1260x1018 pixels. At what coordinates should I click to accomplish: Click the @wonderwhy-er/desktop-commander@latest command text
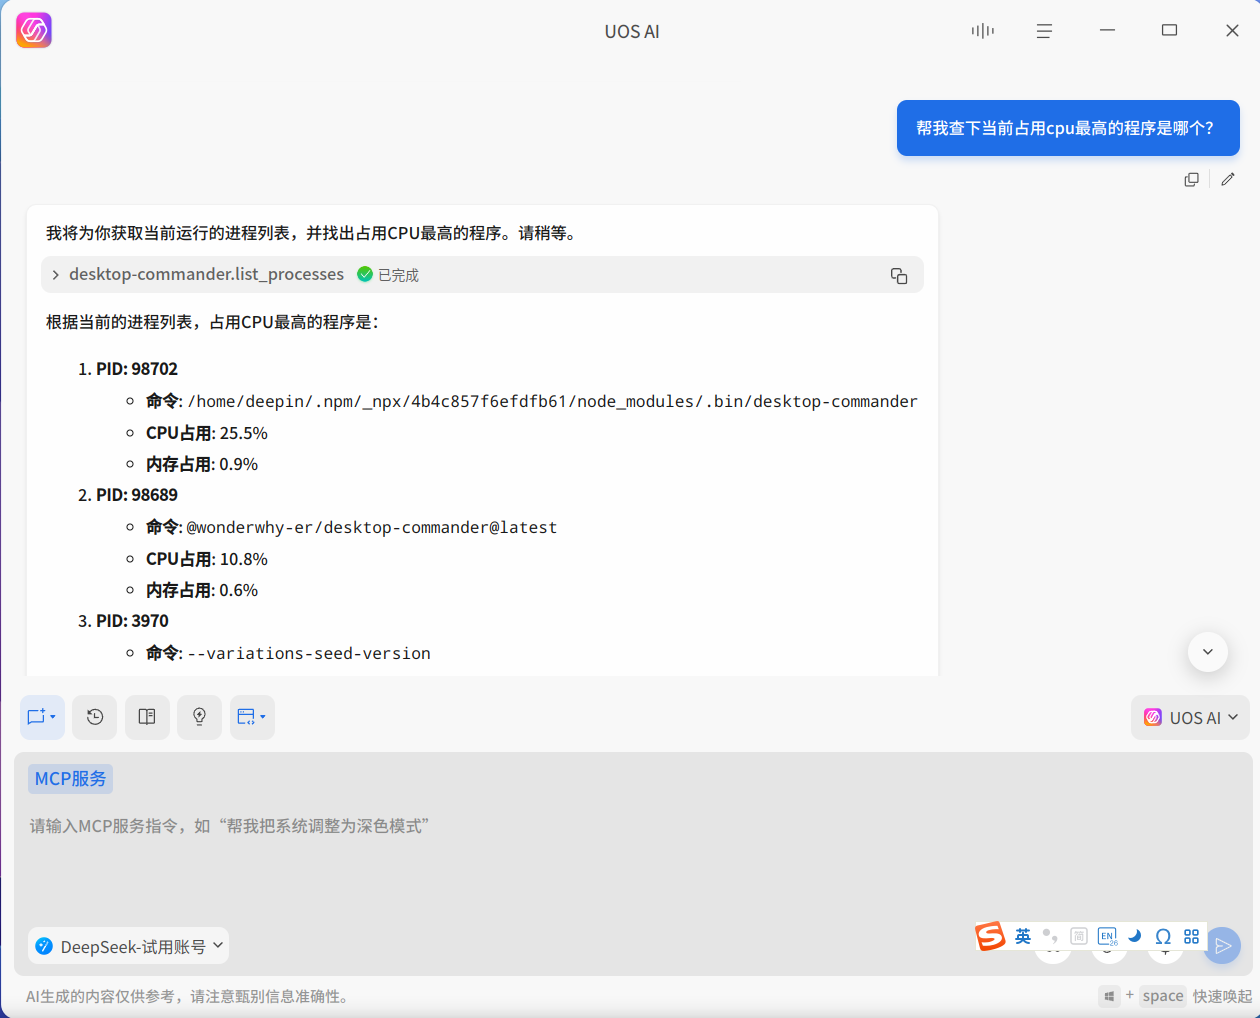[372, 527]
